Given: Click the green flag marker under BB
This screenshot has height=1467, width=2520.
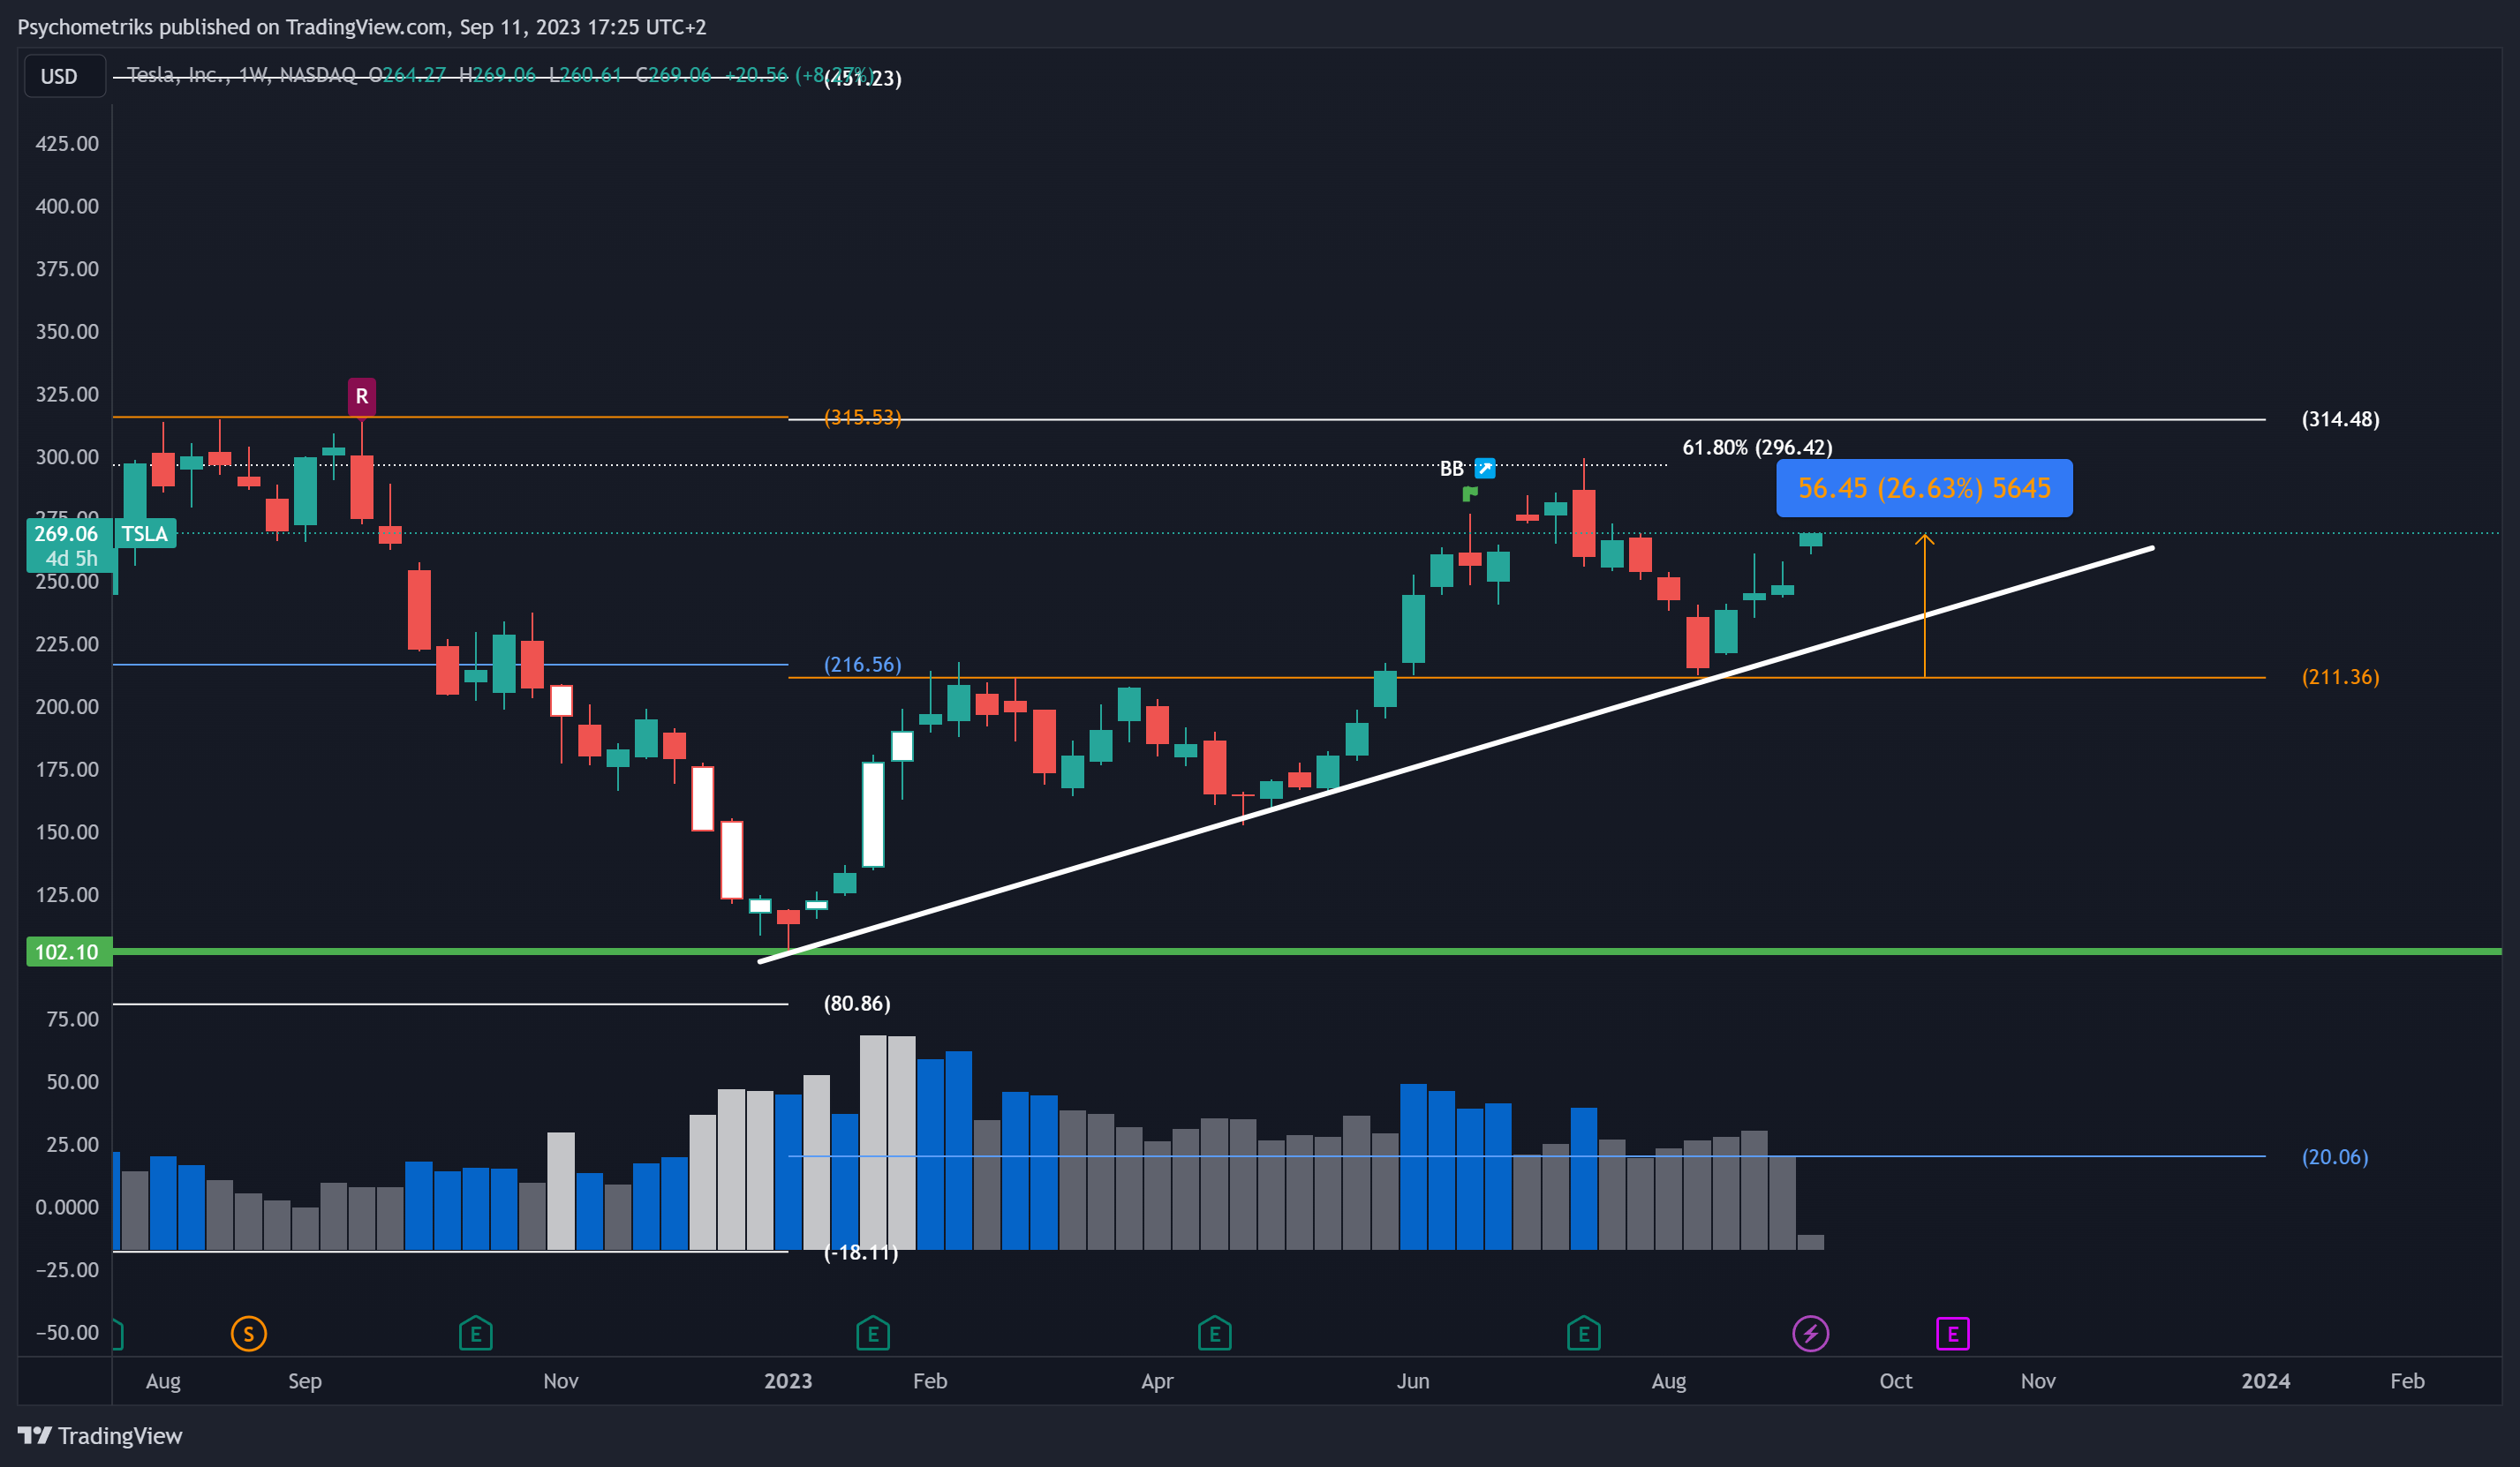Looking at the screenshot, I should tap(1469, 493).
